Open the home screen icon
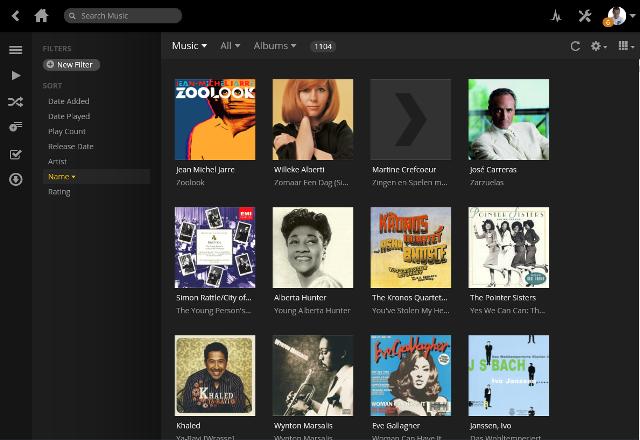640x440 pixels. 41,16
